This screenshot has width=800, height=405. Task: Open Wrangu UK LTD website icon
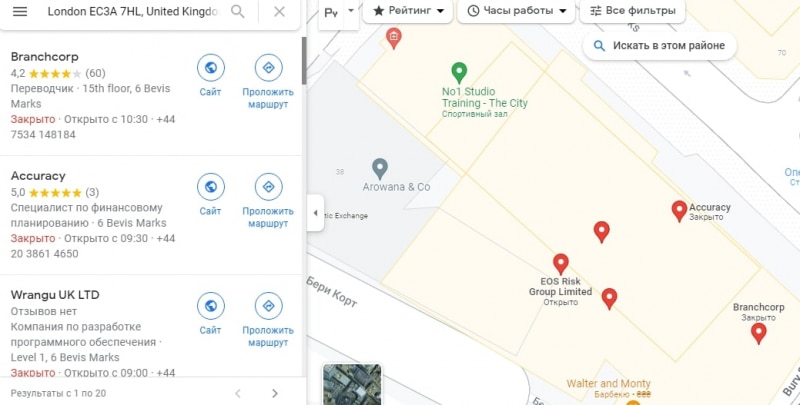pos(211,306)
